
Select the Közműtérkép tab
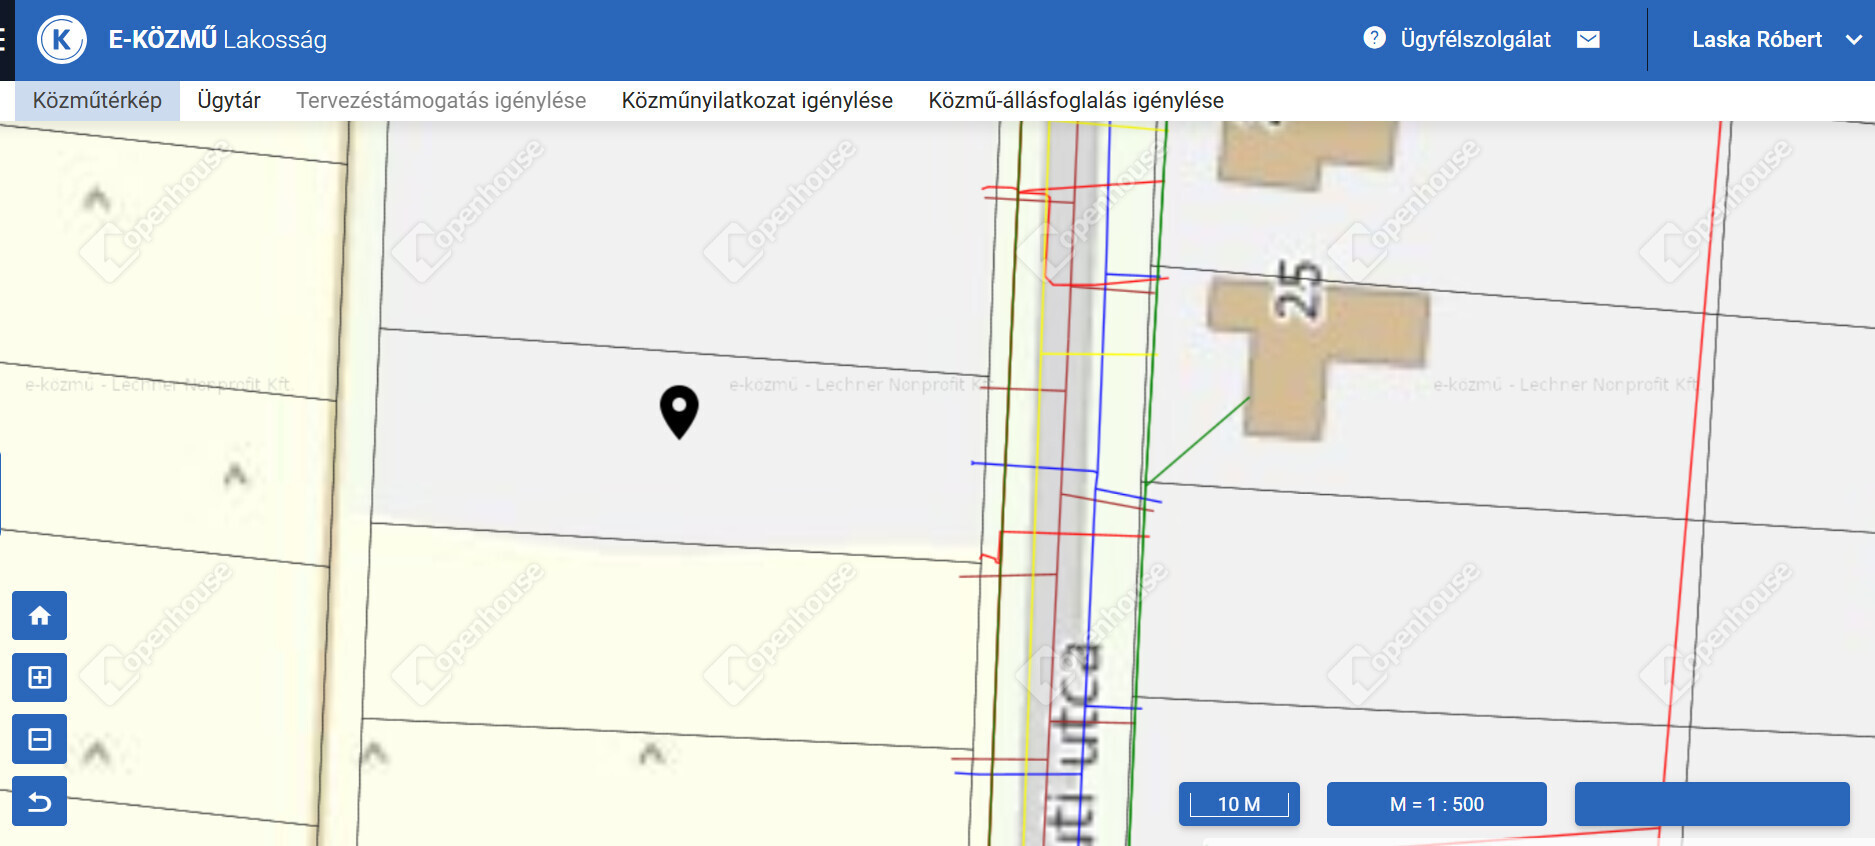[x=97, y=101]
